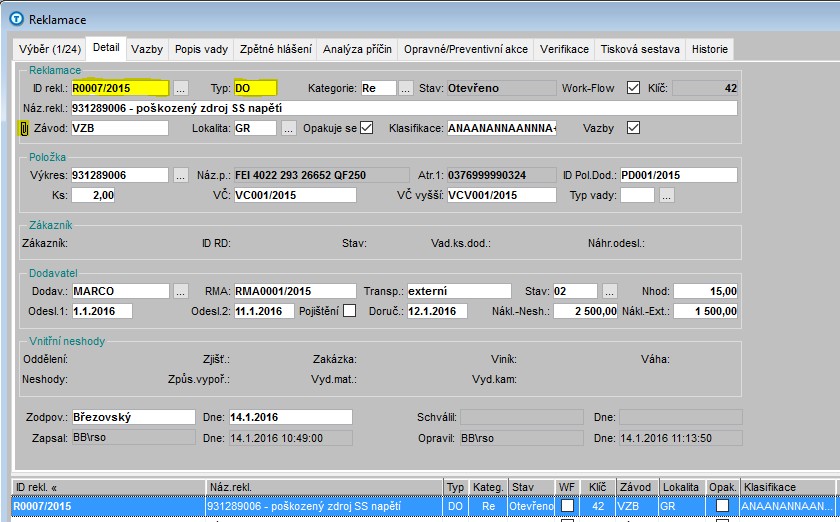Click the Kateg. column header
The height and width of the screenshot is (522, 840).
(488, 487)
